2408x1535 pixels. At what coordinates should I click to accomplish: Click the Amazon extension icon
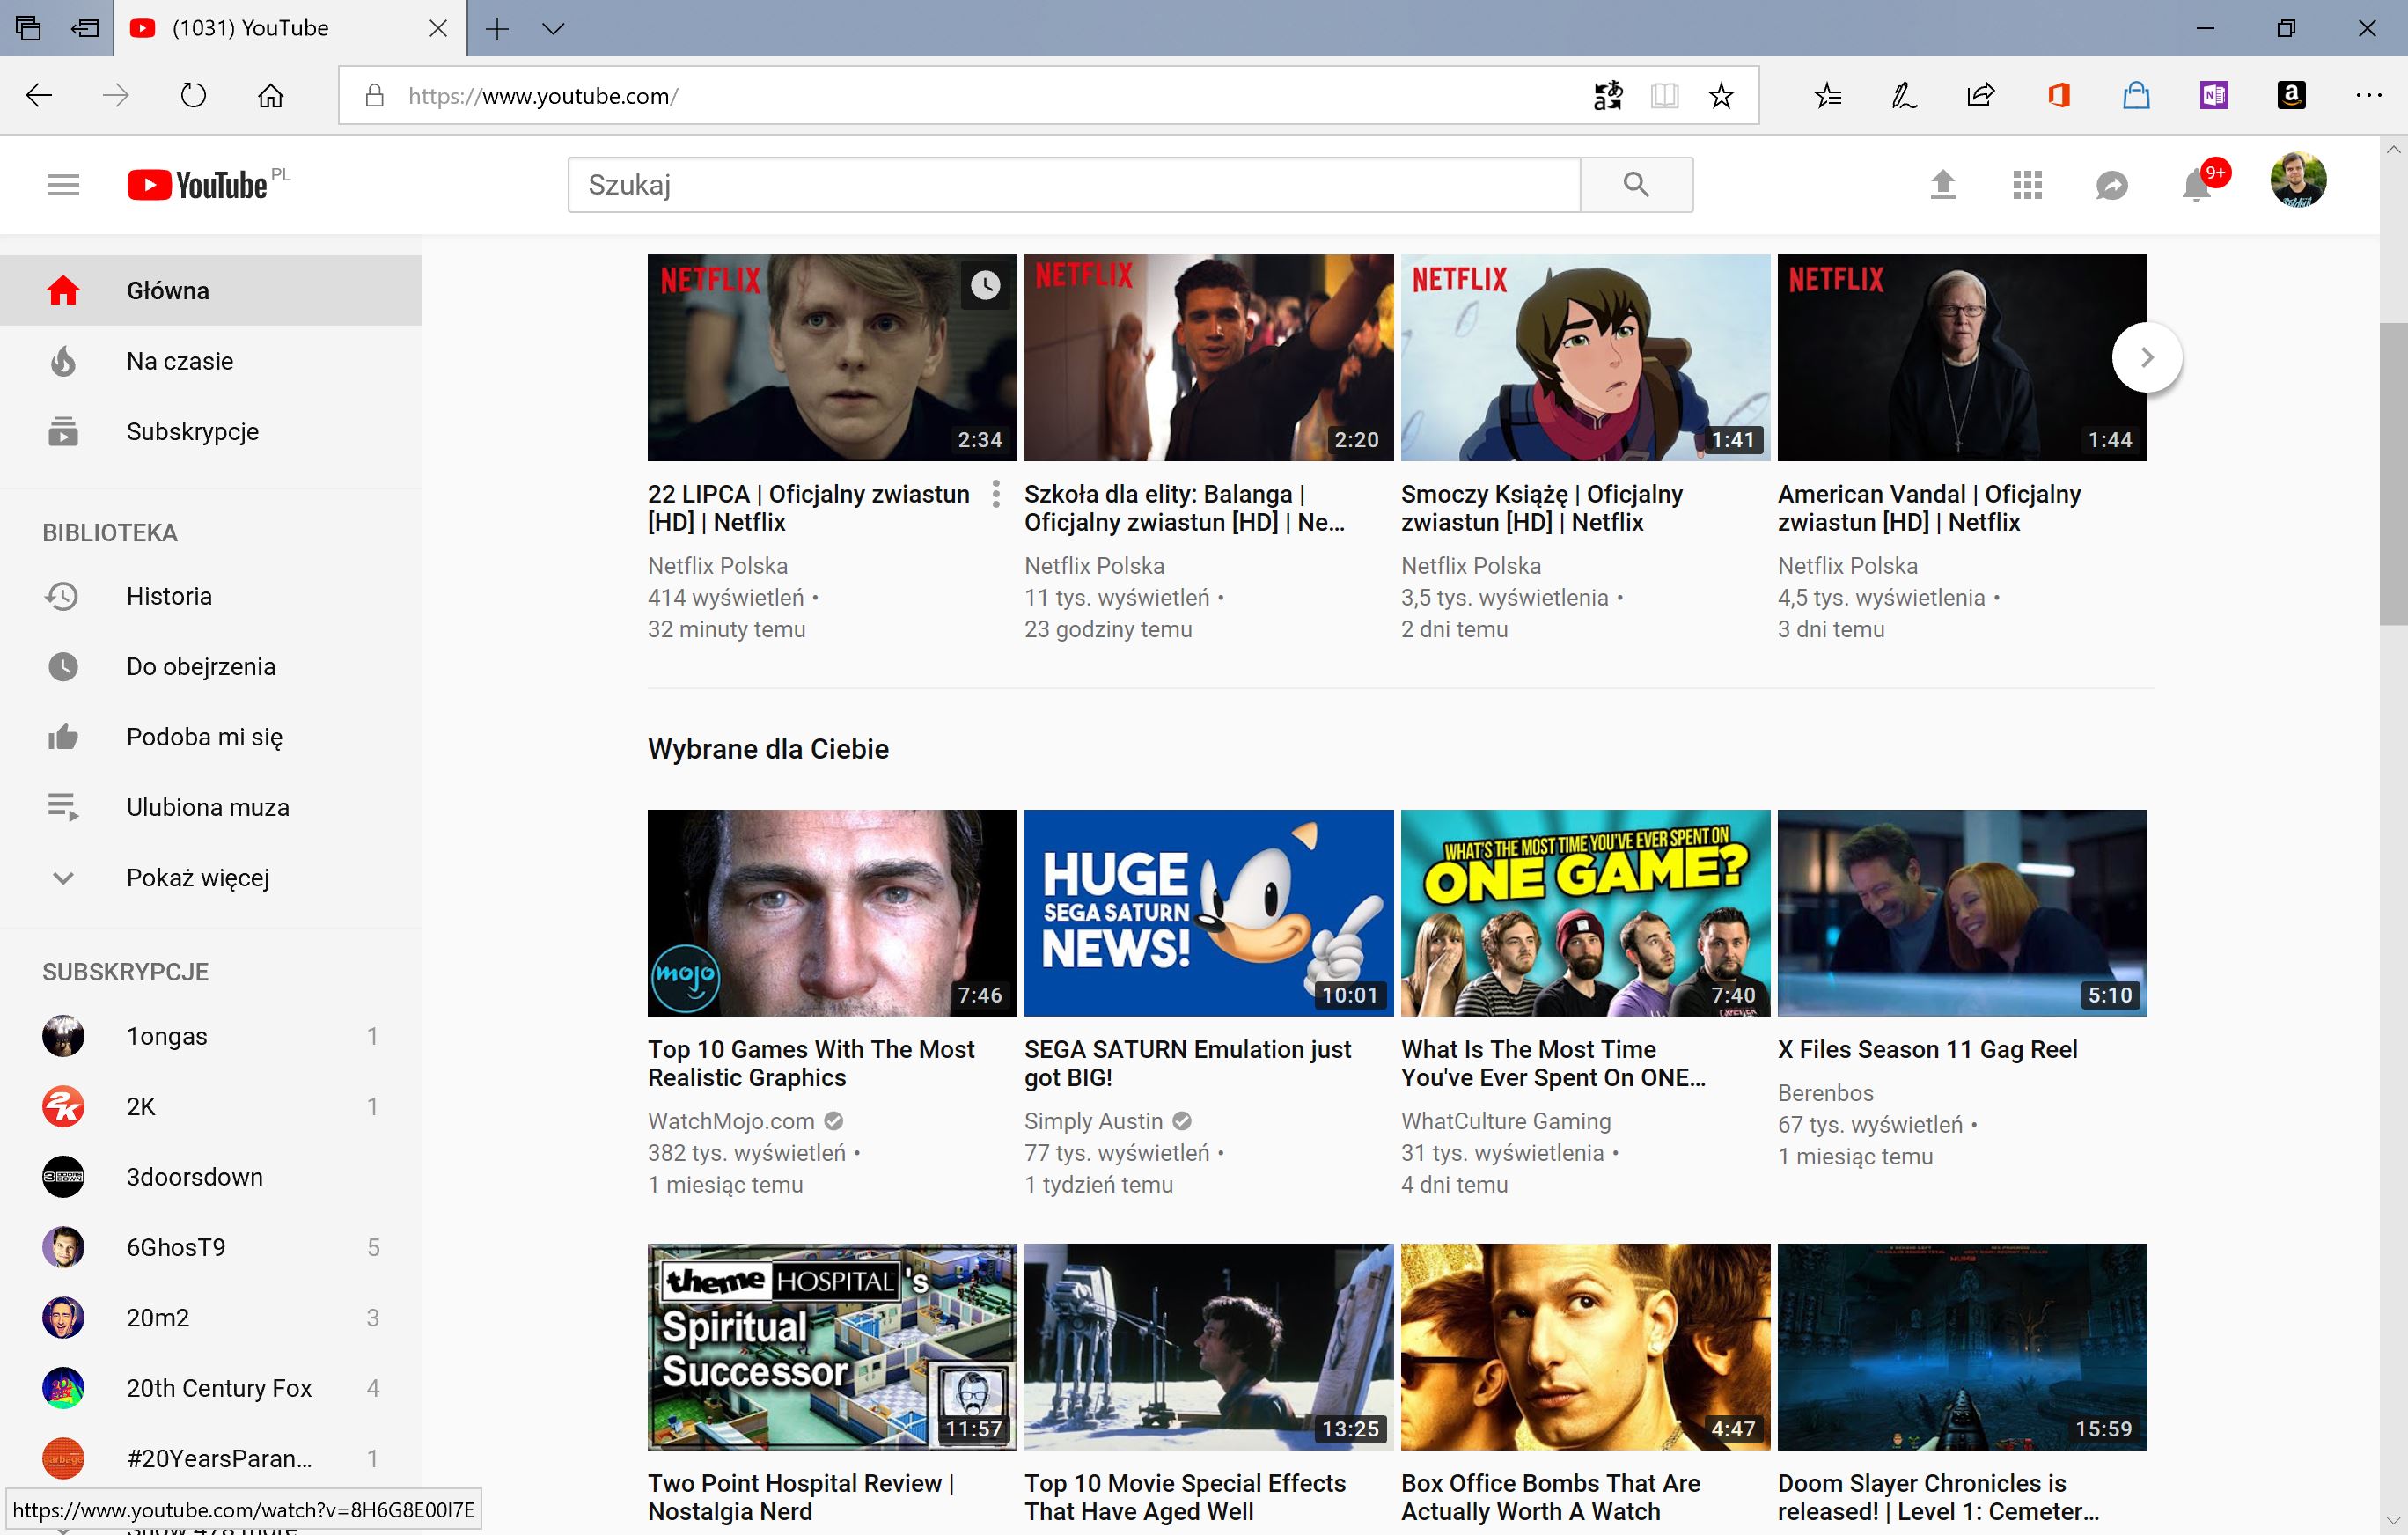coord(2291,96)
